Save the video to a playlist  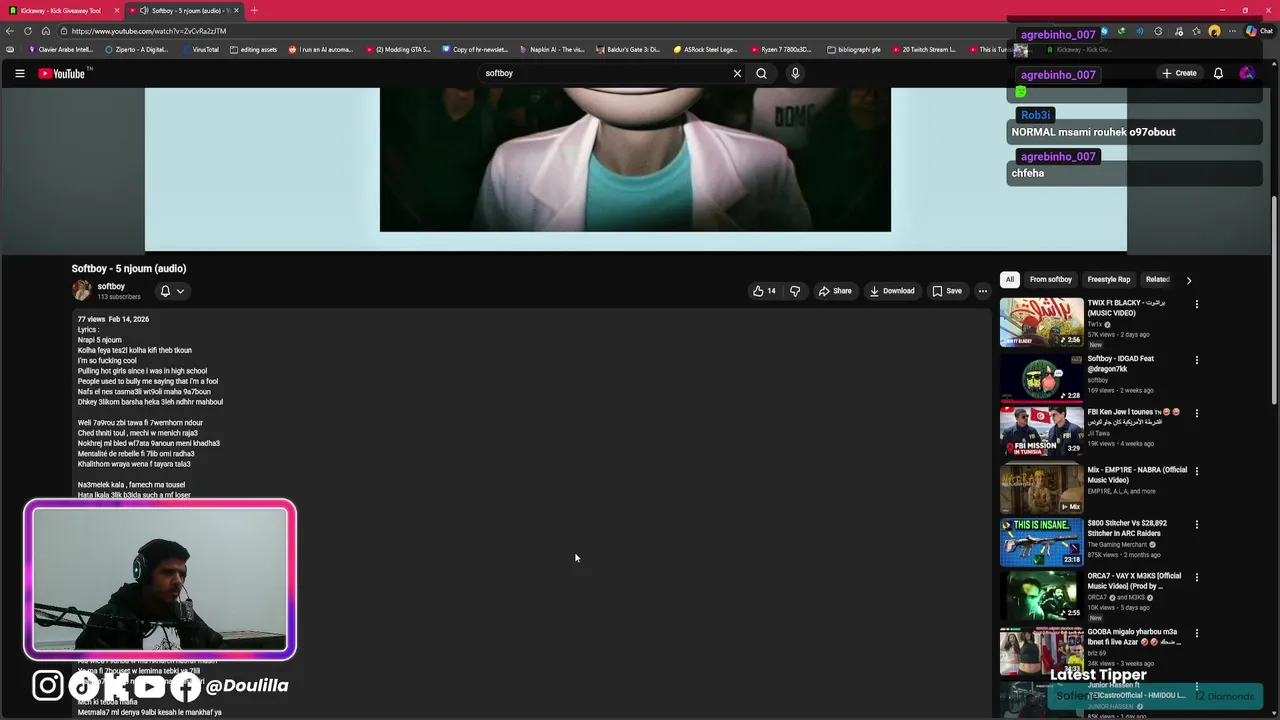click(947, 291)
